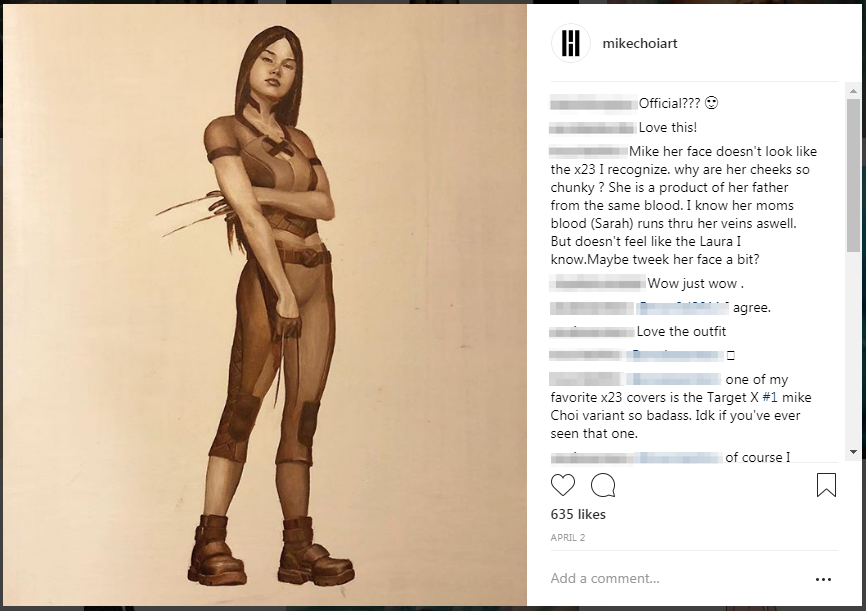The image size is (866, 611).
Task: Open blurred username beside 'Wow just wow'
Action: pos(598,283)
